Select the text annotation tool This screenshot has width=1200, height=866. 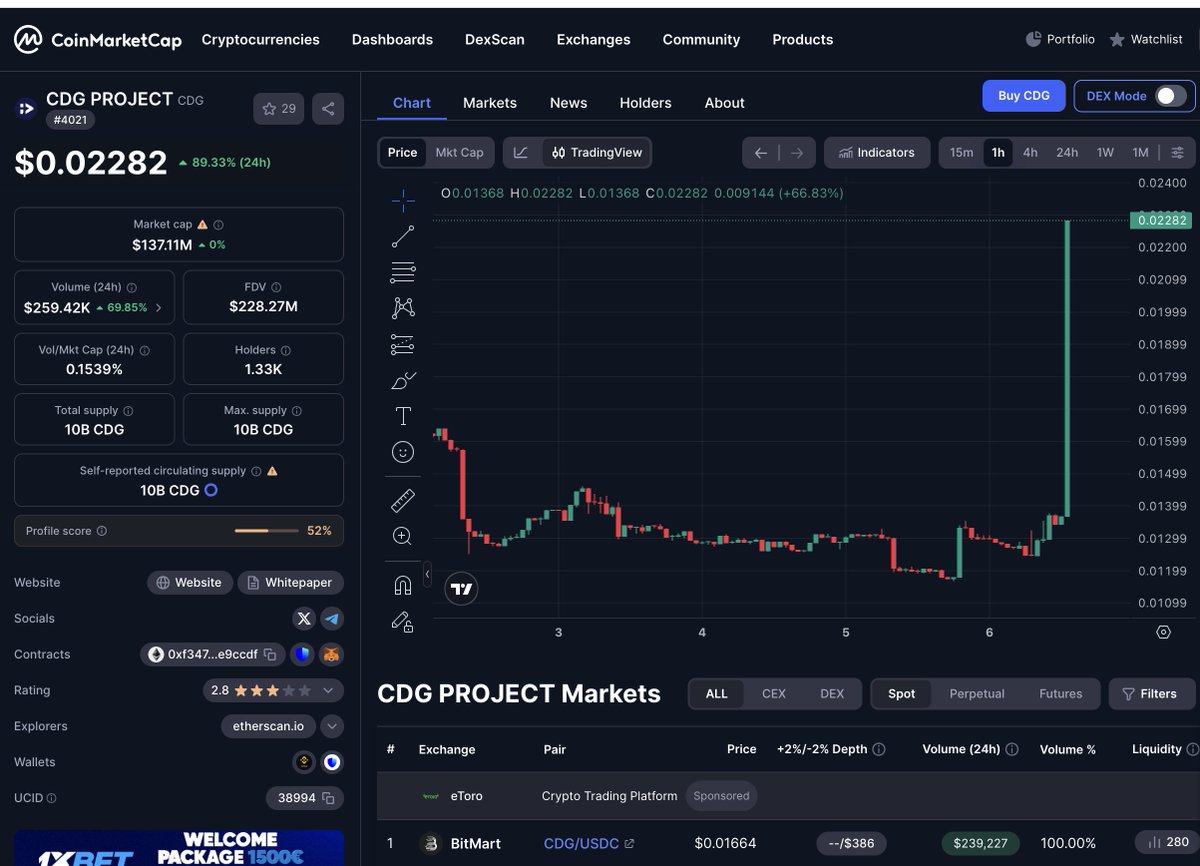pyautogui.click(x=403, y=416)
